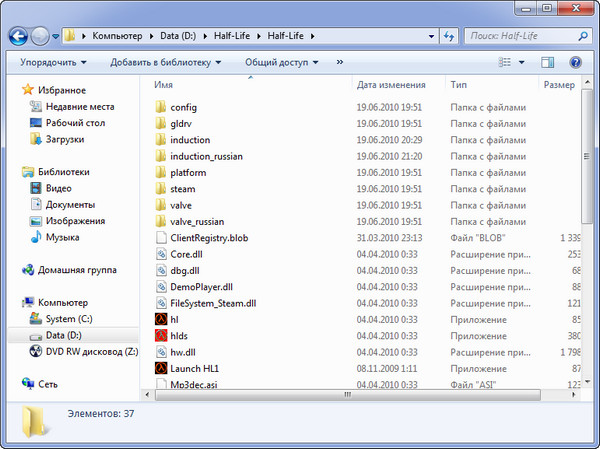Open System (C:) drive
The height and width of the screenshot is (449, 600).
pyautogui.click(x=69, y=319)
